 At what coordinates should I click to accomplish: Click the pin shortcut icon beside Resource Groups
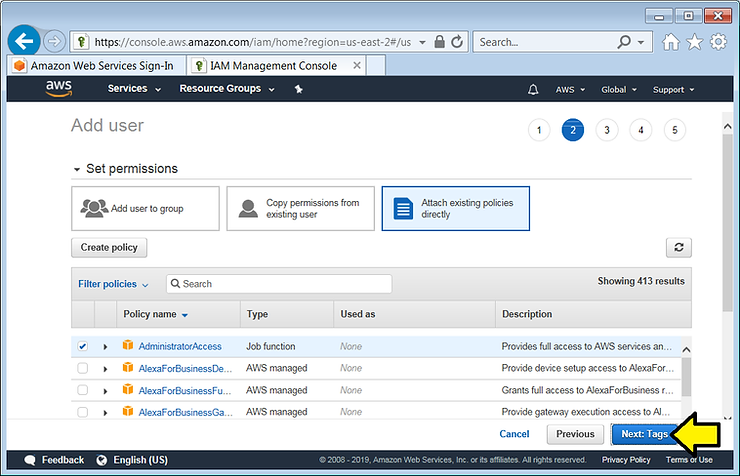[x=297, y=90]
